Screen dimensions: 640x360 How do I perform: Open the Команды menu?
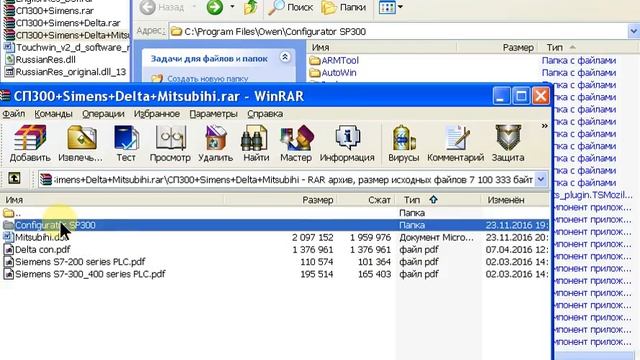(53, 114)
